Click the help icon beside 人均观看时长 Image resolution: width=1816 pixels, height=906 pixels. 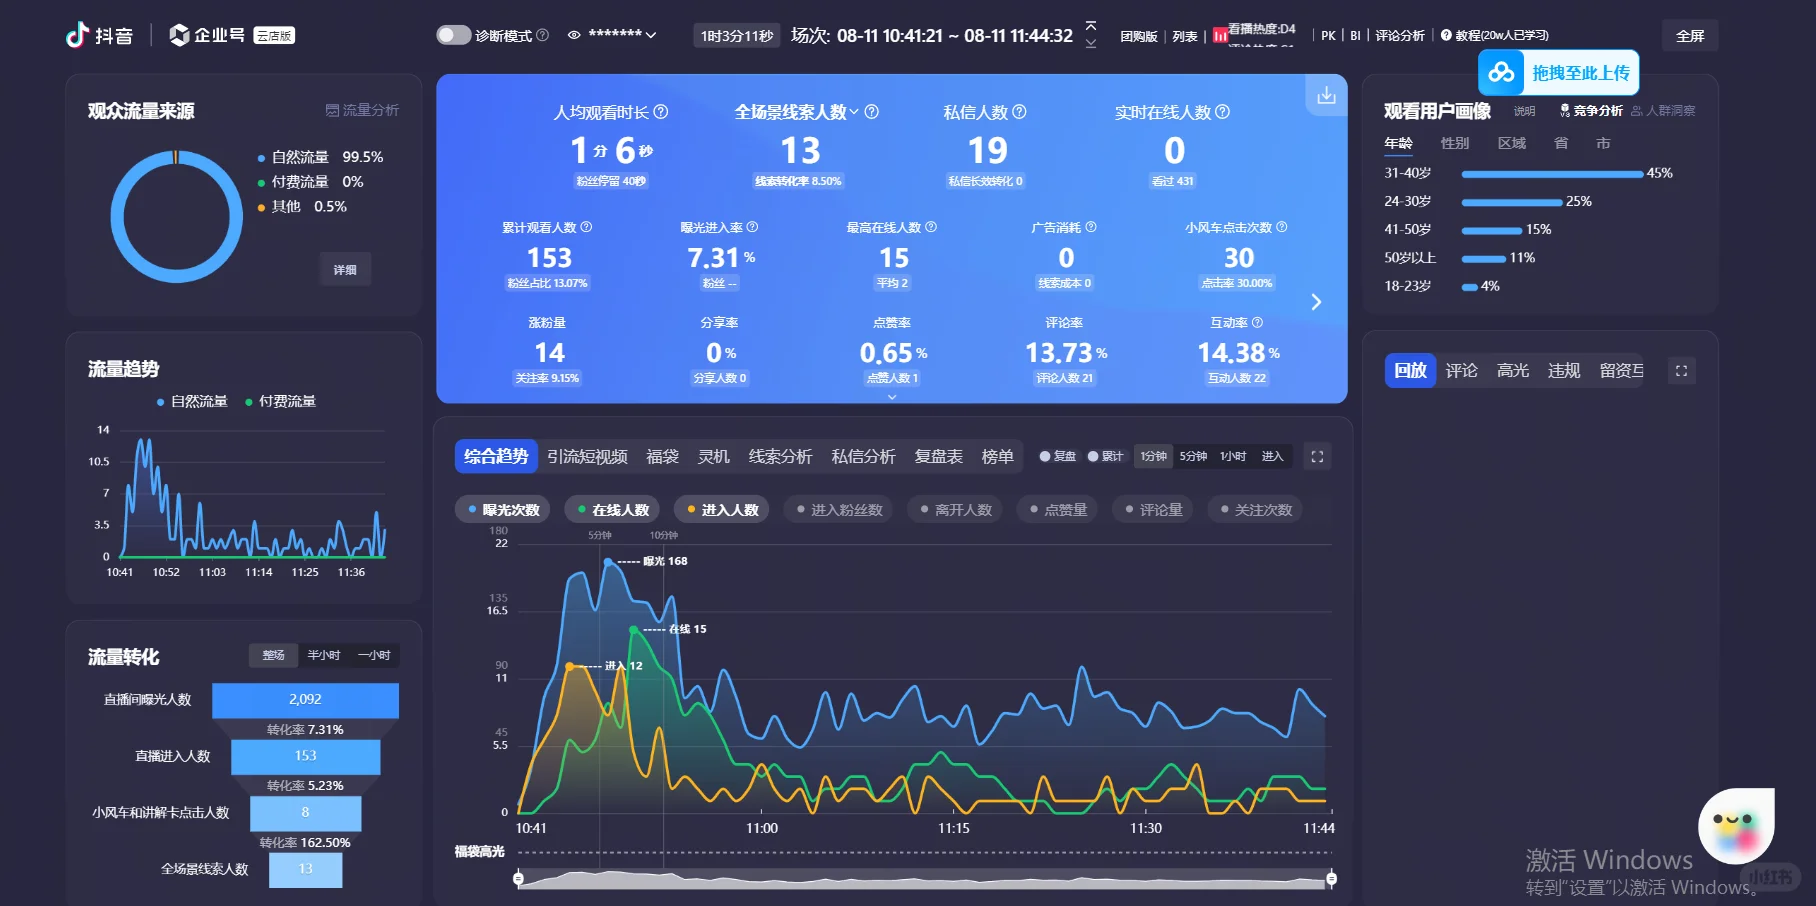661,112
